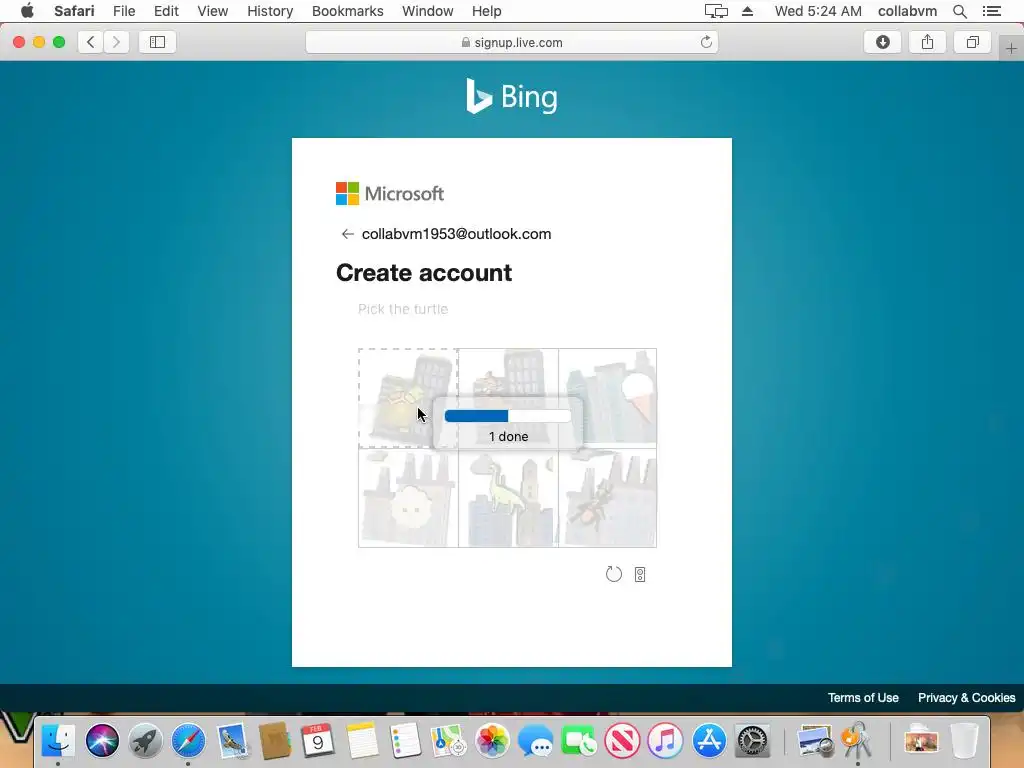The image size is (1024, 768).
Task: Restart the puzzle with the circular arrow icon
Action: click(614, 574)
